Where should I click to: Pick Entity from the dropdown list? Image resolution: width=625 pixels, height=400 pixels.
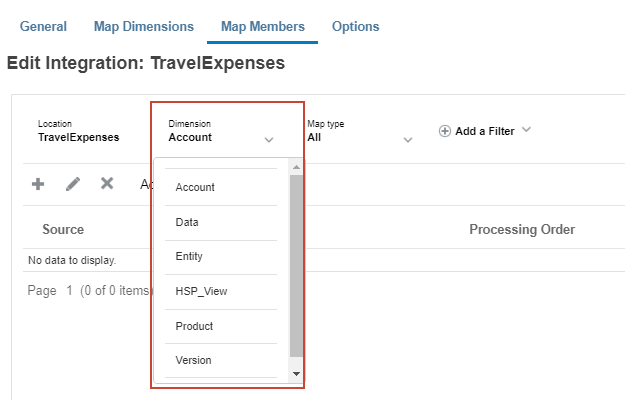(x=189, y=257)
